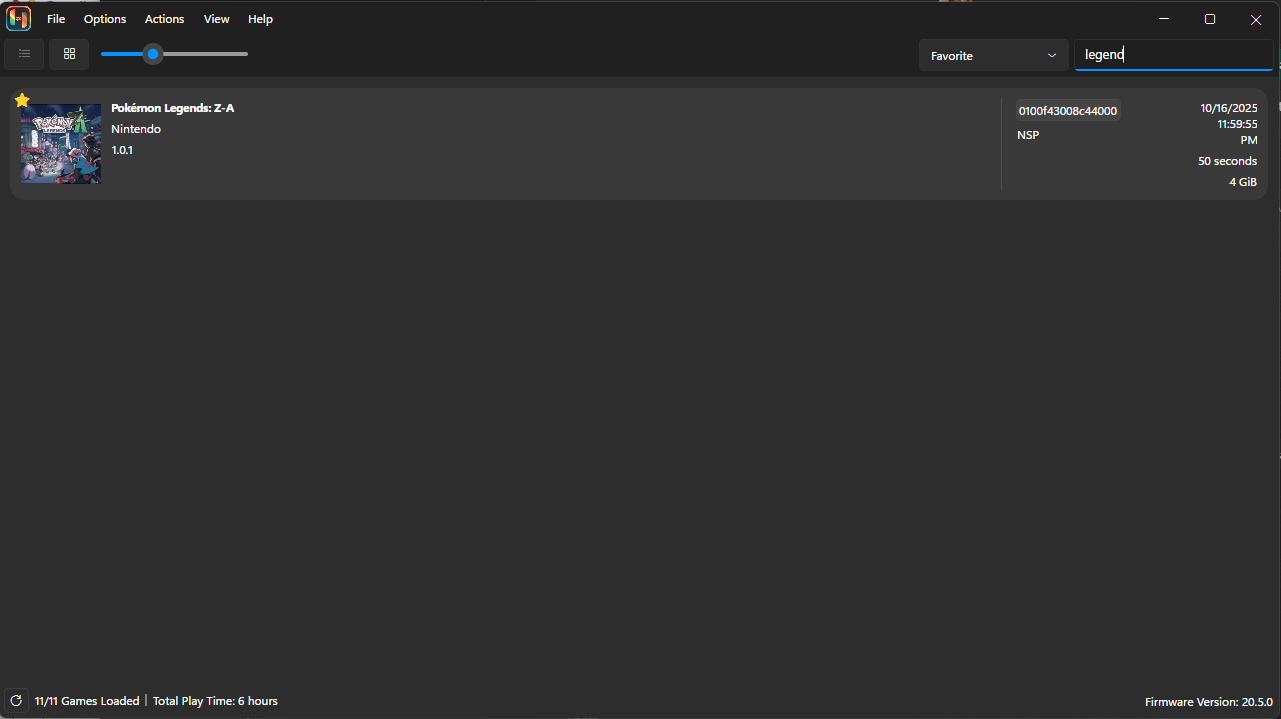Click the search field containing "legend"
The width and height of the screenshot is (1281, 719).
coord(1173,55)
